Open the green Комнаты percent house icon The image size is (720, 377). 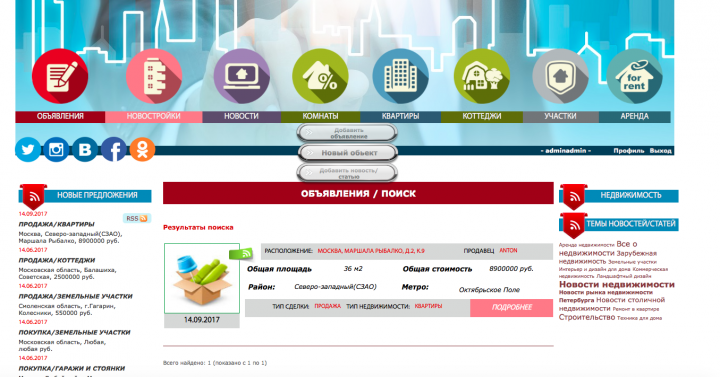pyautogui.click(x=320, y=76)
